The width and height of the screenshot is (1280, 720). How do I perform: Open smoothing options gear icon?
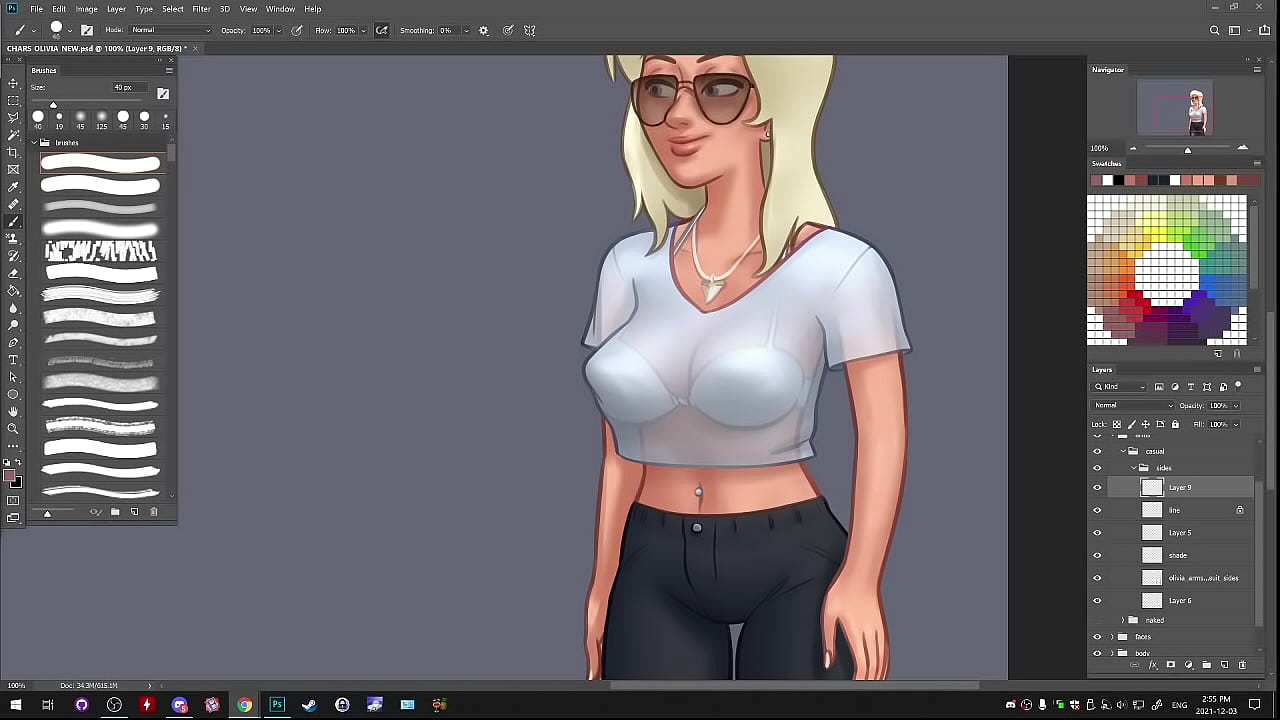coord(484,30)
